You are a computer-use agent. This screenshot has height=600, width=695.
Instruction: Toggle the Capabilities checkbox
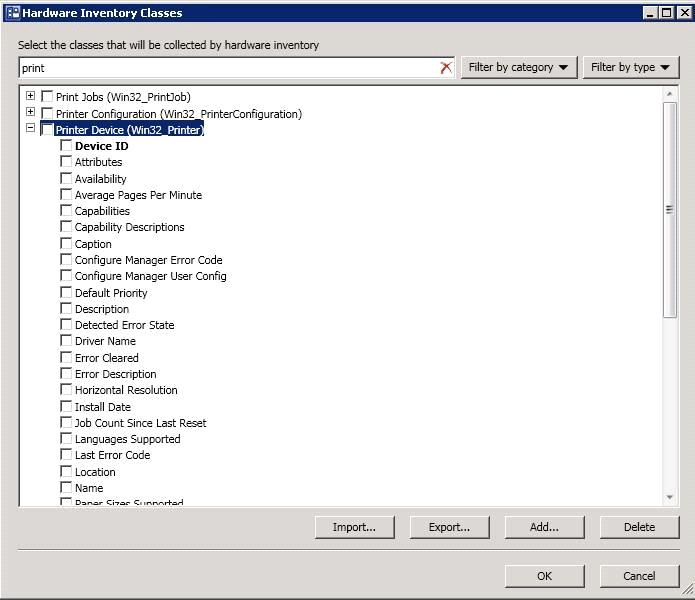[x=66, y=210]
